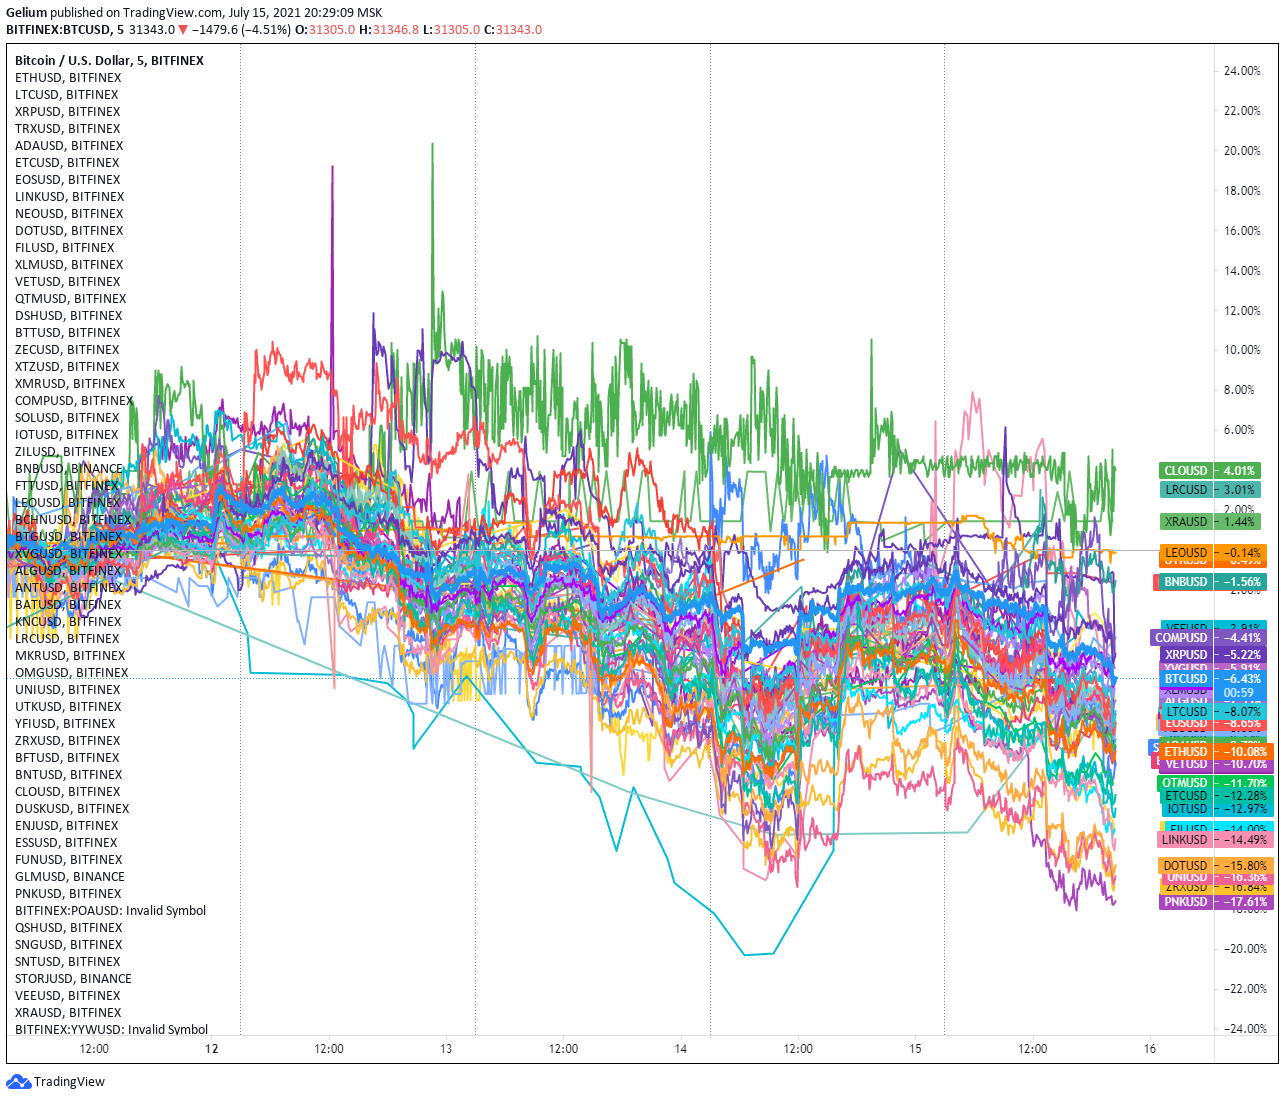Viewport: 1285px width, 1100px height.
Task: Click the BNBUSD -1.56% price label
Action: click(1212, 582)
